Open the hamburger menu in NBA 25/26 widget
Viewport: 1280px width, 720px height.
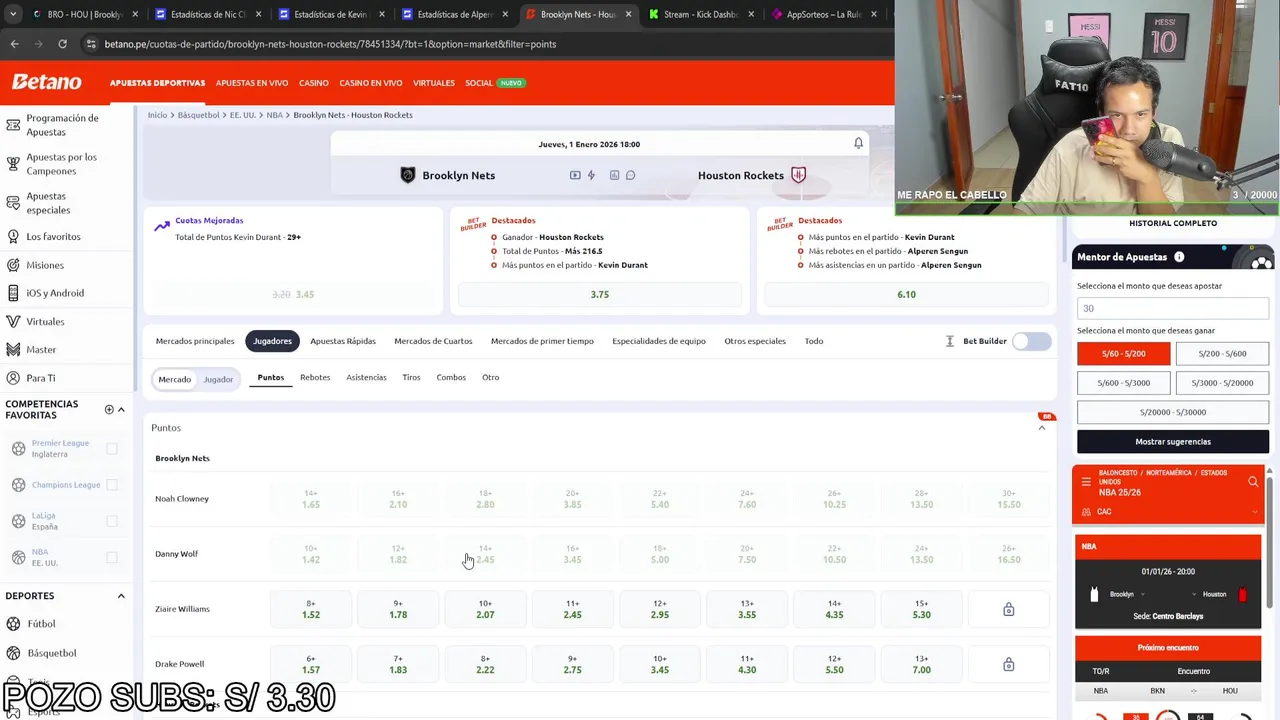(1086, 482)
